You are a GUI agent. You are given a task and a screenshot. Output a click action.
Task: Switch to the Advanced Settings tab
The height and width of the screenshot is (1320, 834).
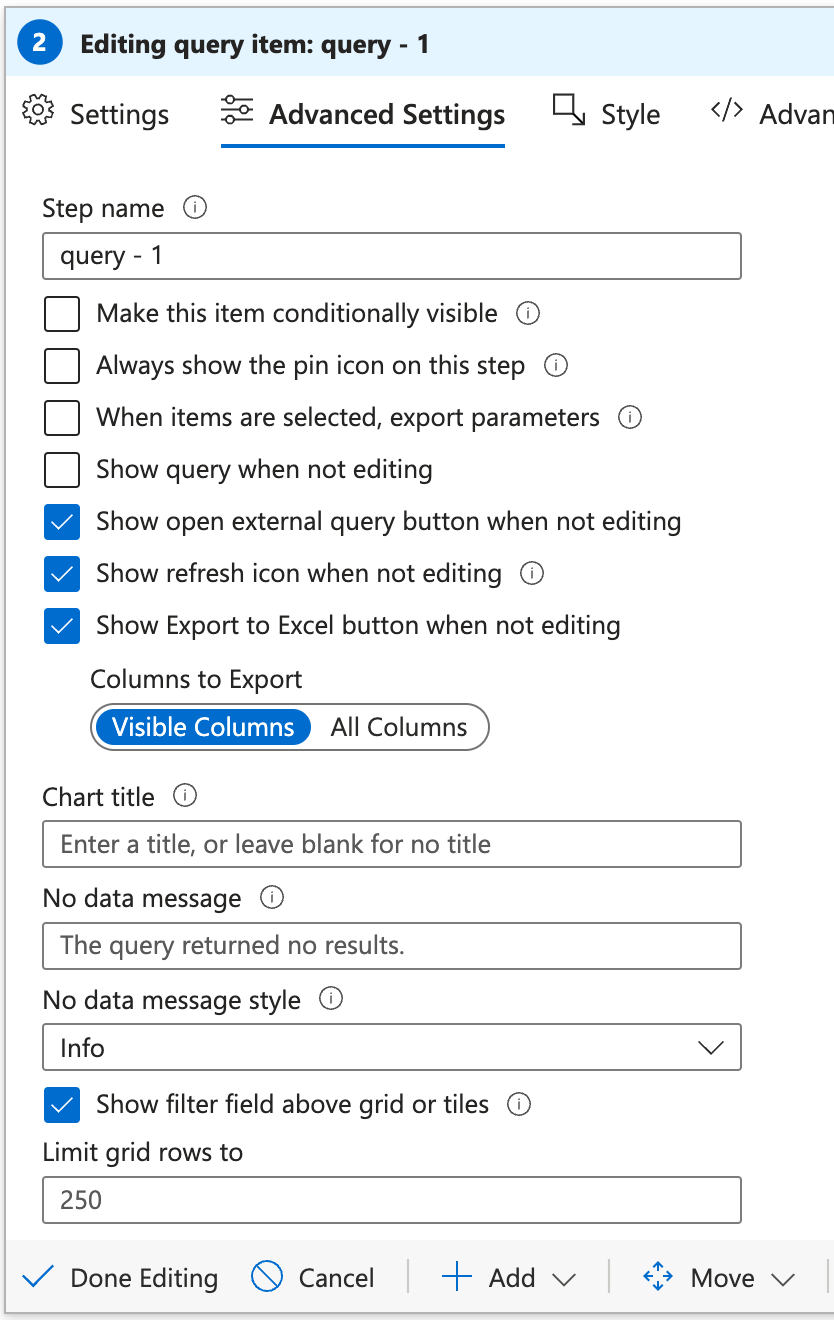(x=386, y=114)
